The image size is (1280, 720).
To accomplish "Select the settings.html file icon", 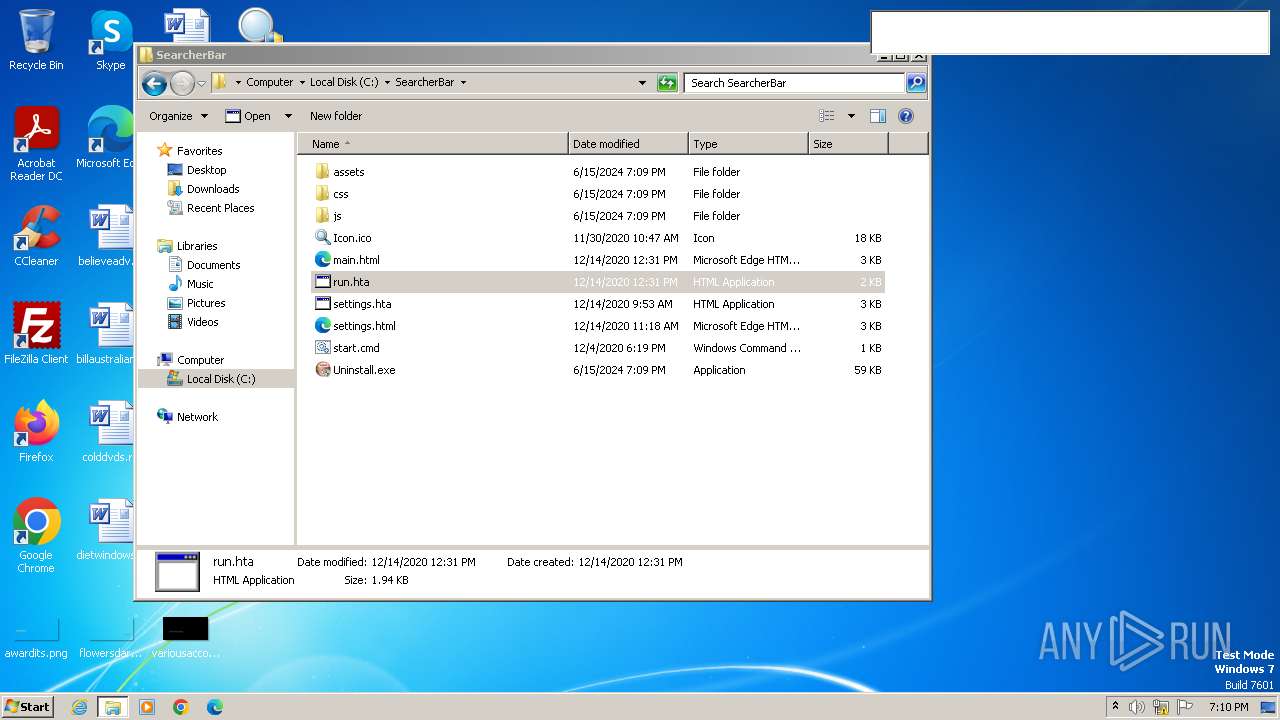I will [322, 326].
